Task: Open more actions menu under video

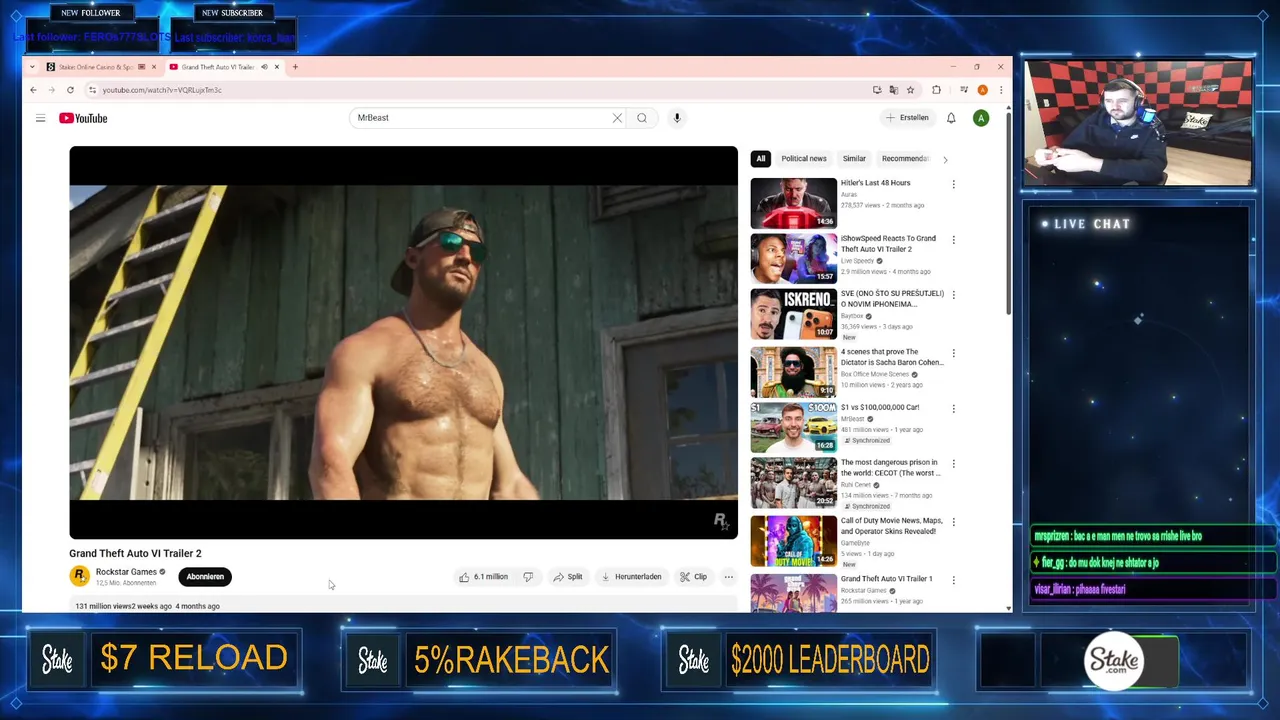Action: click(x=728, y=577)
